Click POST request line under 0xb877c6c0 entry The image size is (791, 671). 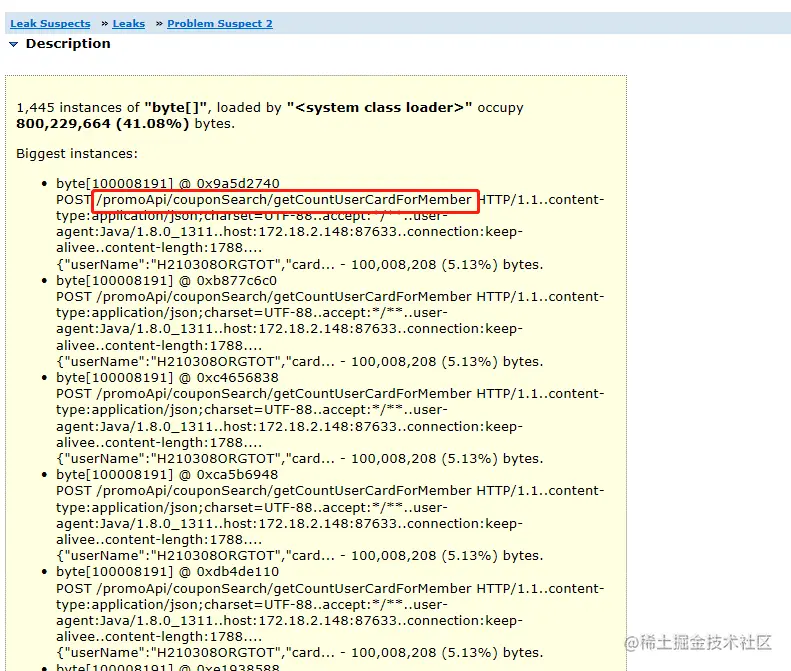pos(330,297)
